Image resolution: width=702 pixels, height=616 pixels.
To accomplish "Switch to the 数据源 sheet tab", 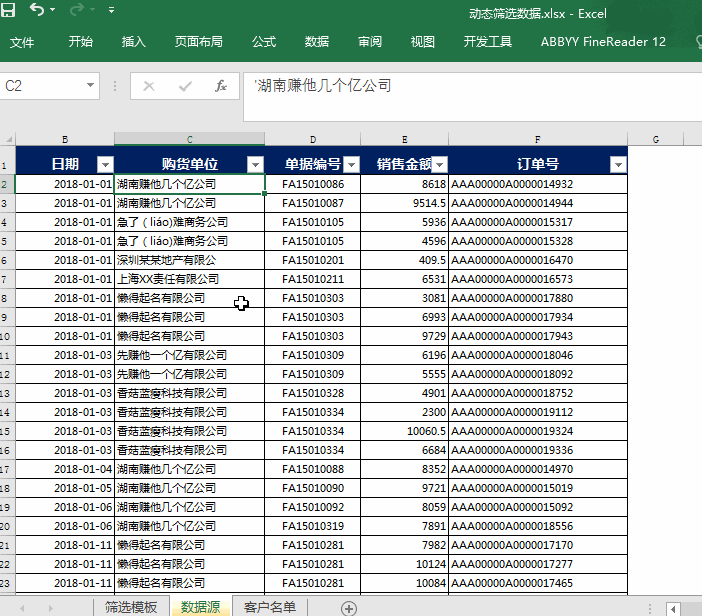I will point(201,607).
